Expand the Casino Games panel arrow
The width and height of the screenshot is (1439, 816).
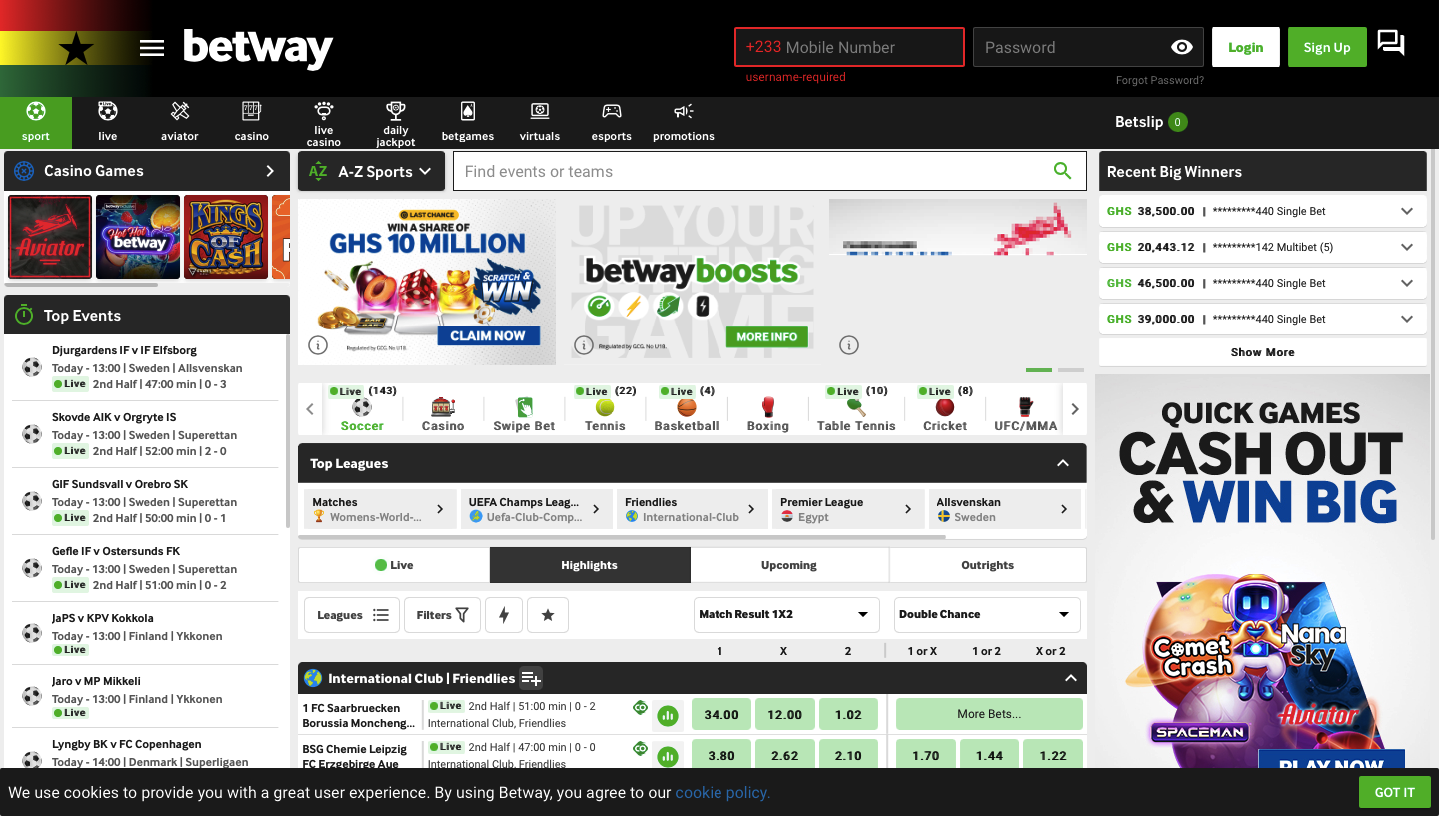click(270, 171)
